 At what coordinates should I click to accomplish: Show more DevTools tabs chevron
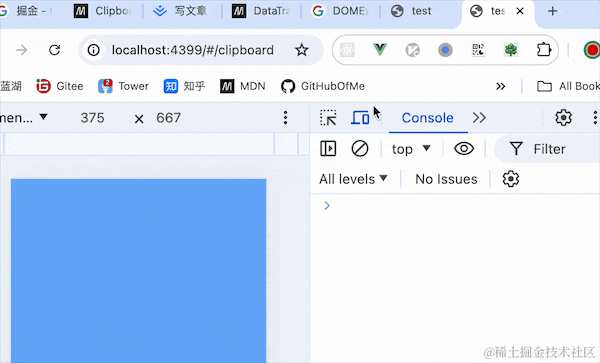[x=479, y=118]
